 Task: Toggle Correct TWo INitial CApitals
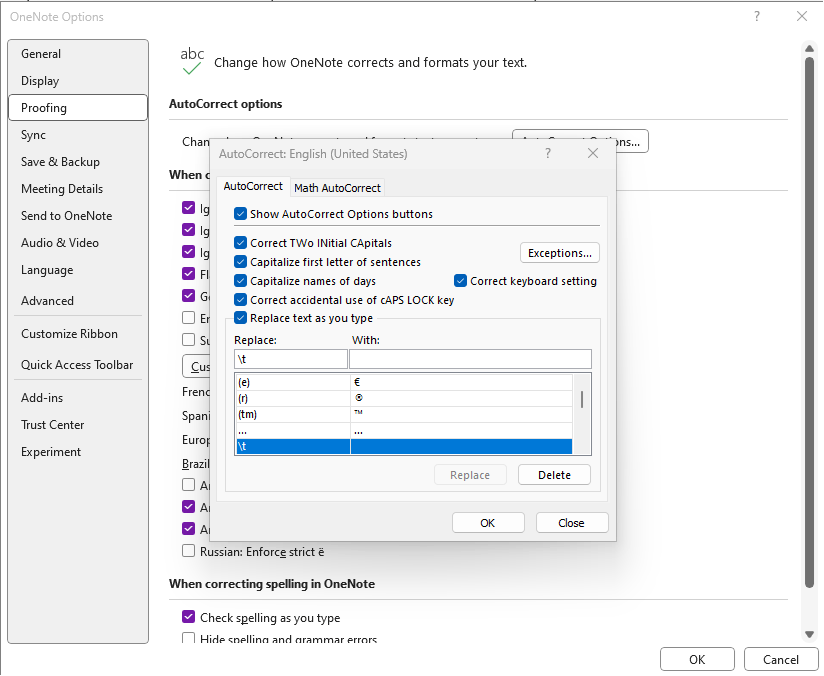tap(240, 242)
